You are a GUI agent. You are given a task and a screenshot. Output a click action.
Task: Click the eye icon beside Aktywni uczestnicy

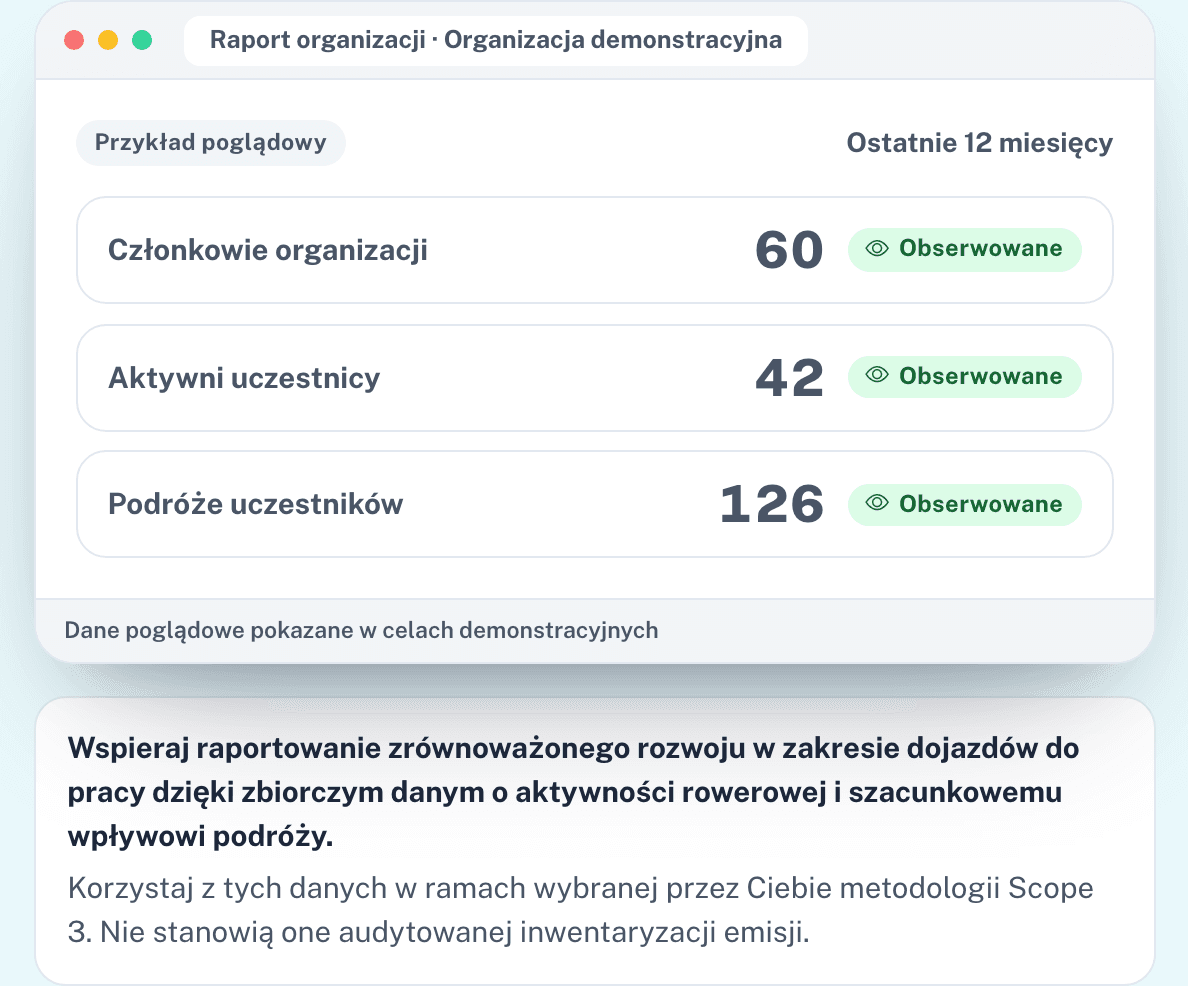click(x=877, y=374)
